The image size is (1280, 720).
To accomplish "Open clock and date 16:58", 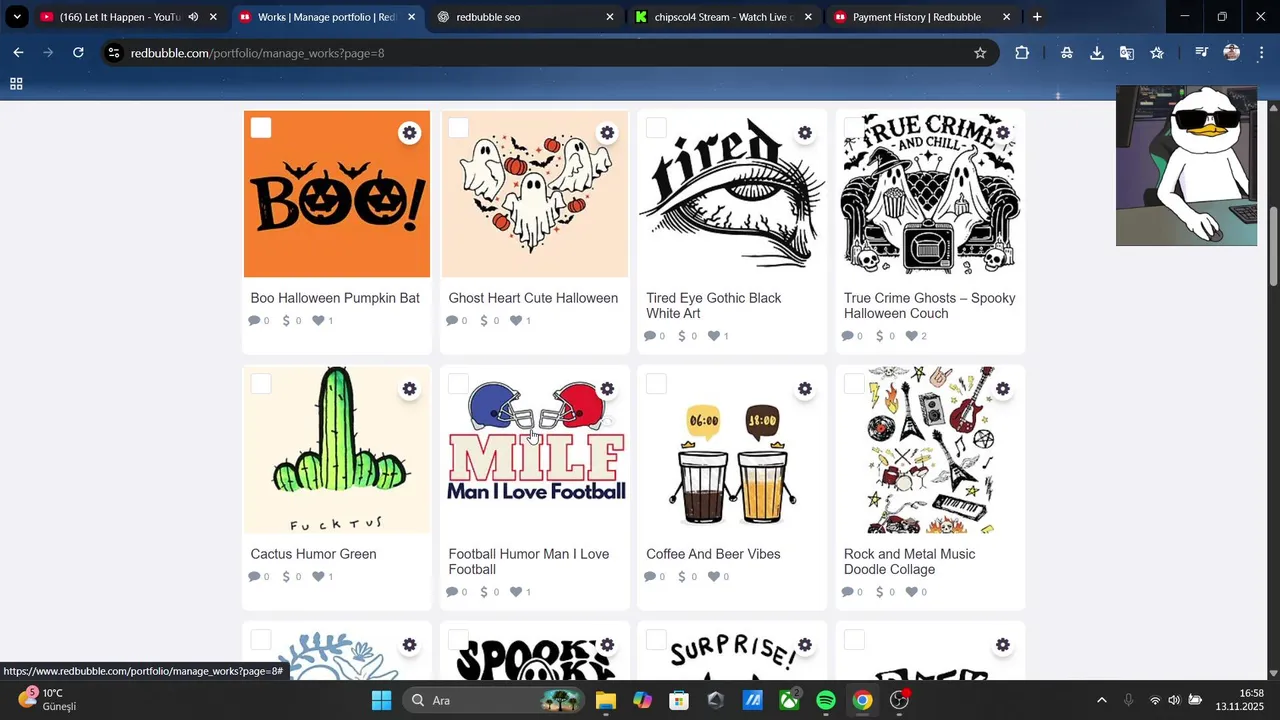I will coord(1240,699).
